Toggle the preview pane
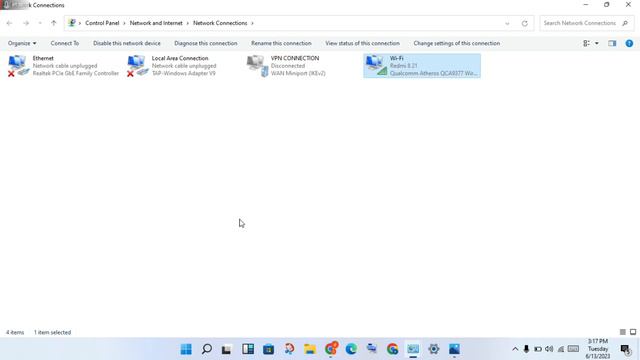640x360 pixels. click(x=612, y=43)
